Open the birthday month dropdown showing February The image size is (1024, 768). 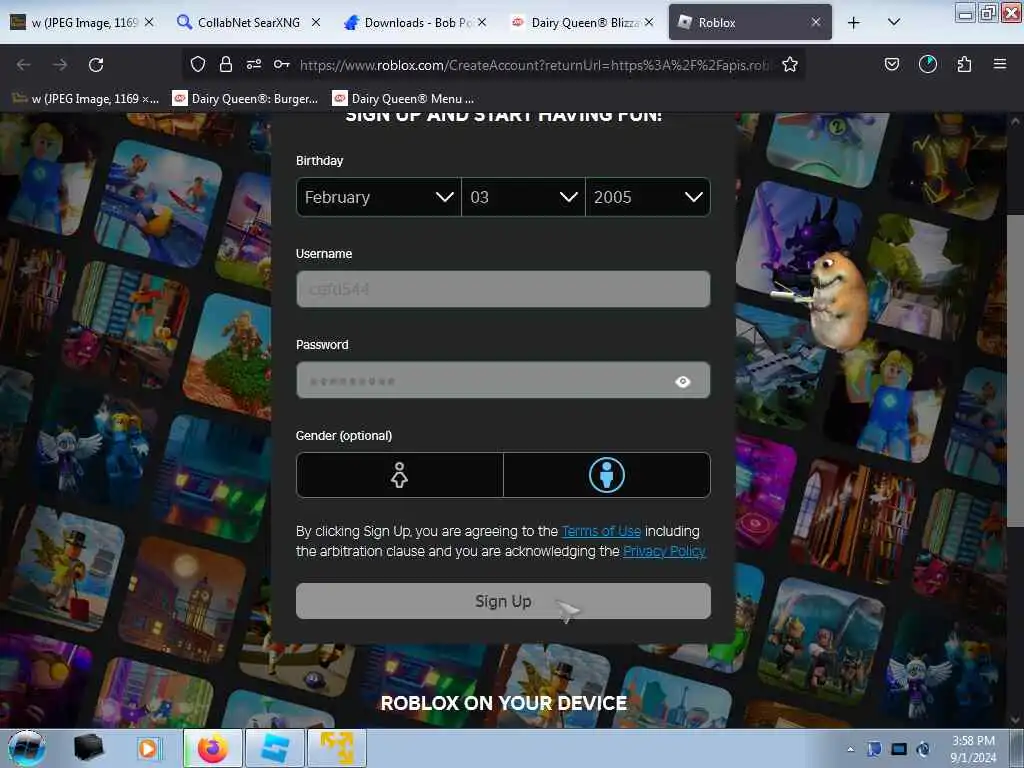pos(379,197)
